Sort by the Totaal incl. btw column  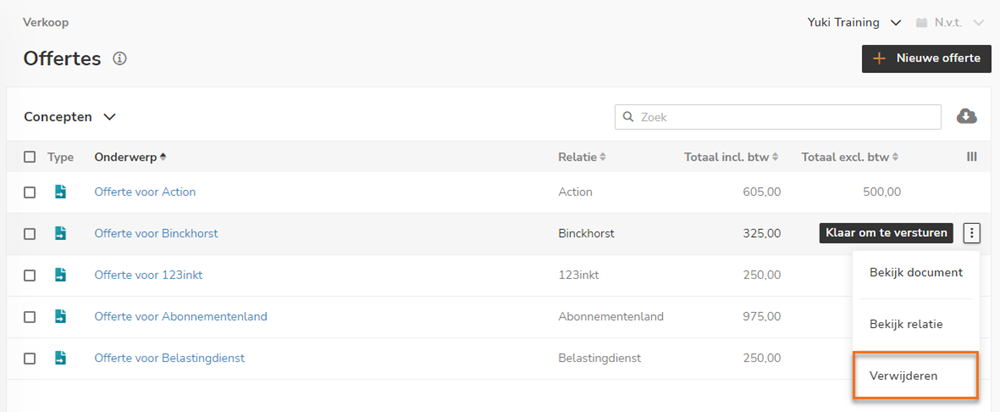click(731, 157)
